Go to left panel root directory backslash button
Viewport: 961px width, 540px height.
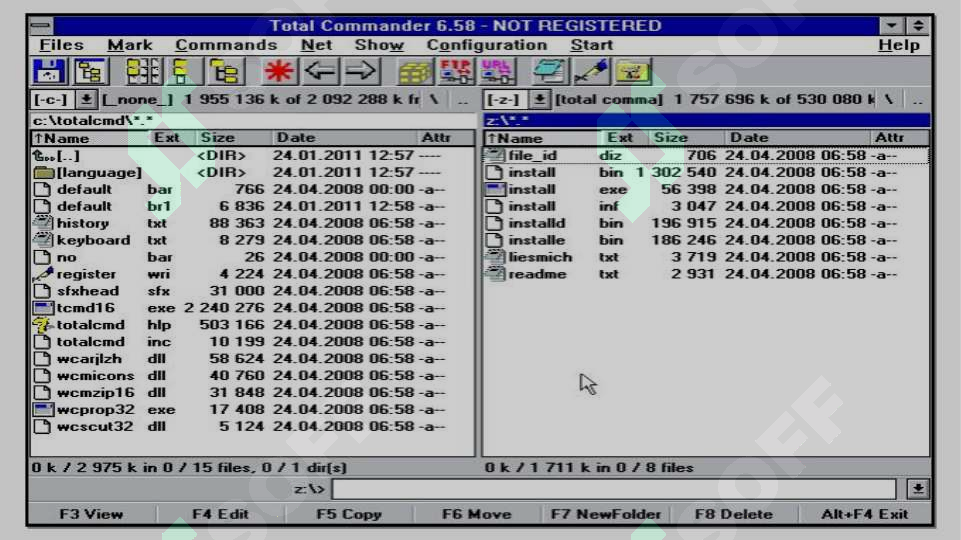[x=435, y=99]
